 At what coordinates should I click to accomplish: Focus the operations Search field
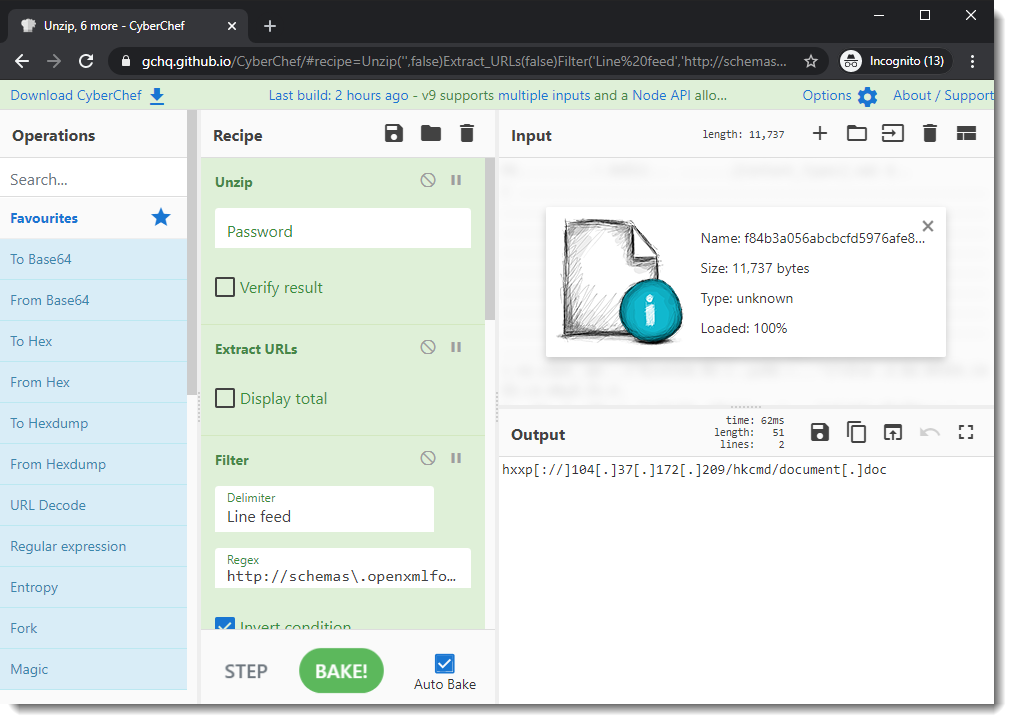(93, 179)
